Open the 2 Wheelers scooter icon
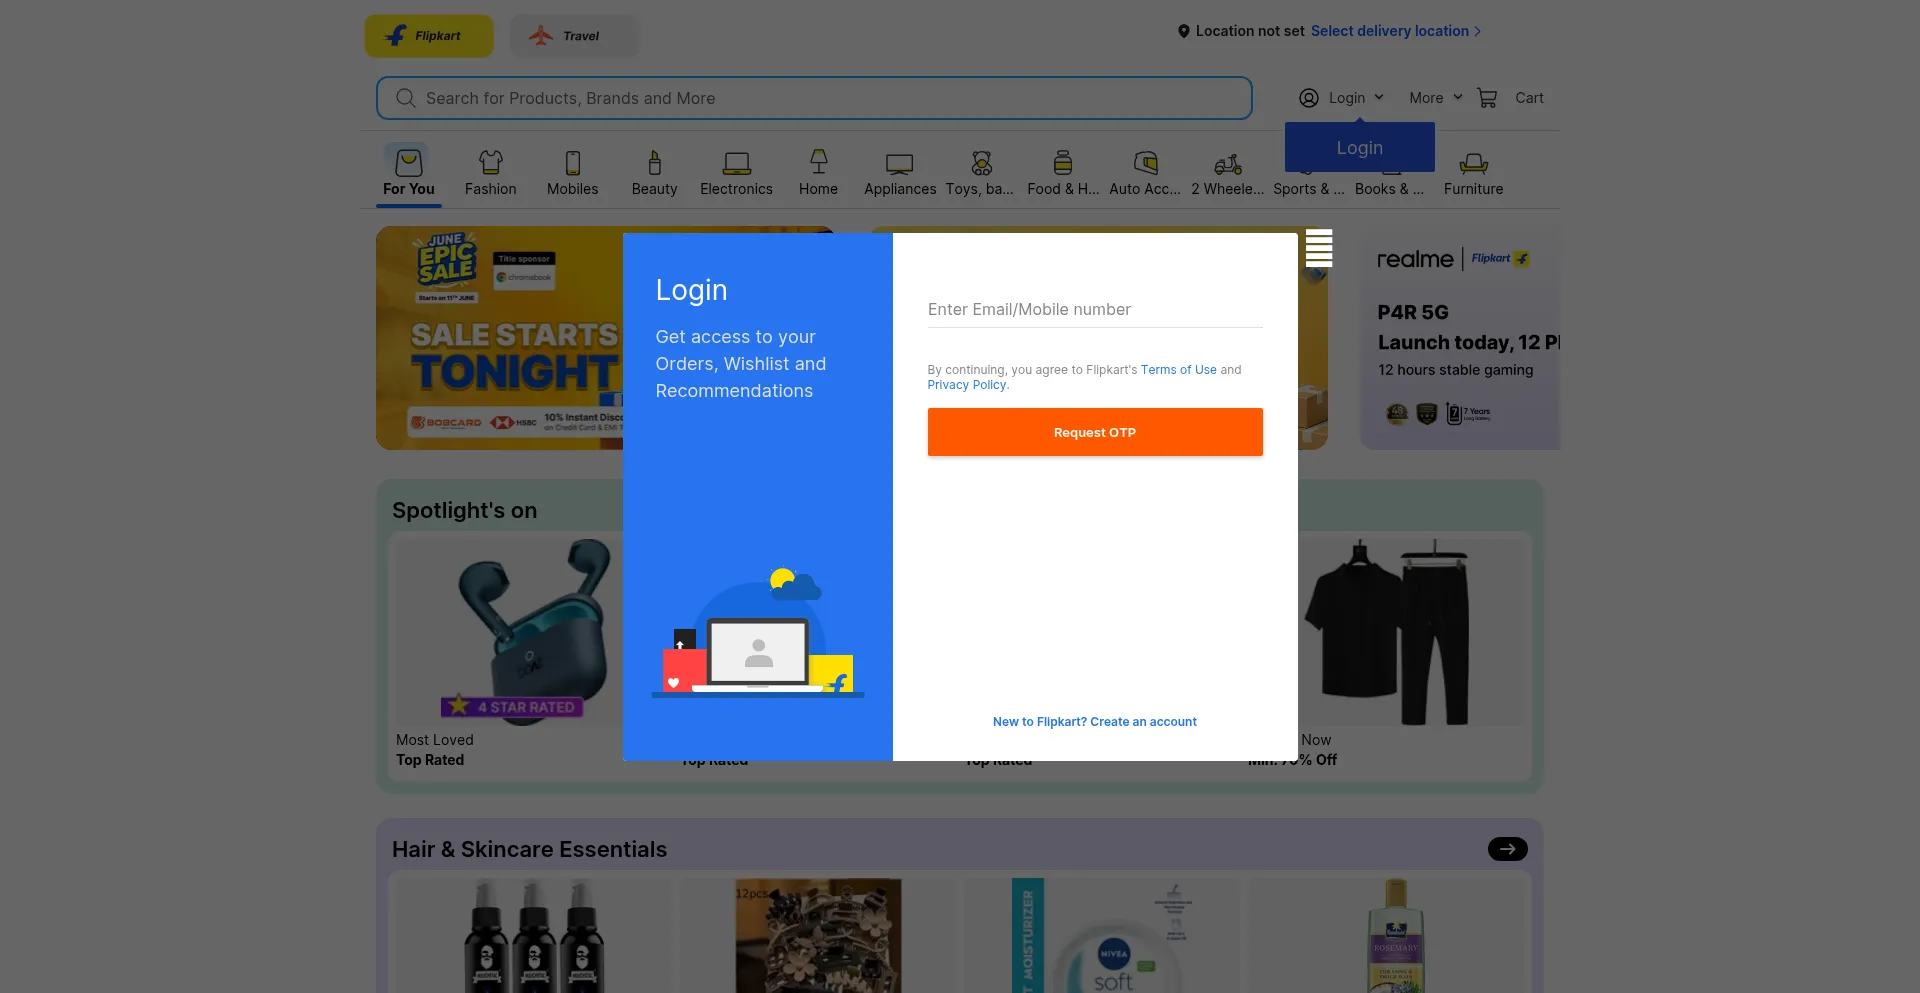The width and height of the screenshot is (1920, 993). click(x=1228, y=163)
